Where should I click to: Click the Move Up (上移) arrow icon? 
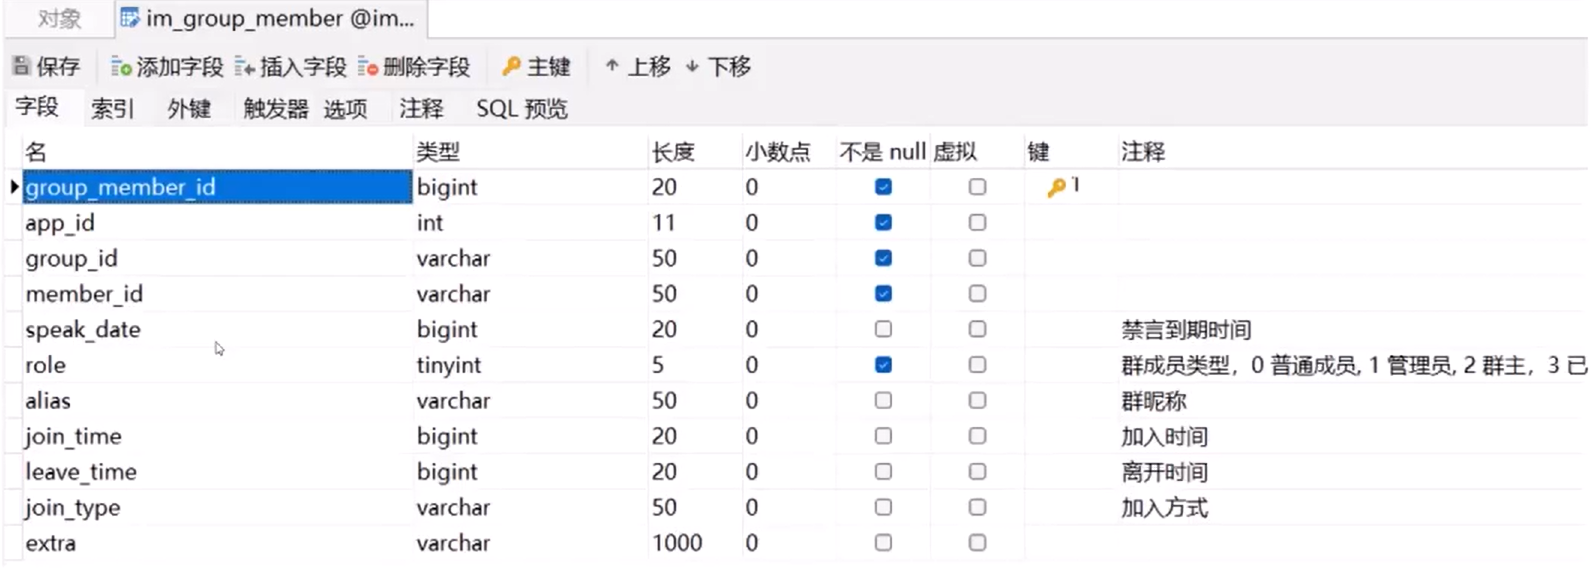tap(612, 66)
